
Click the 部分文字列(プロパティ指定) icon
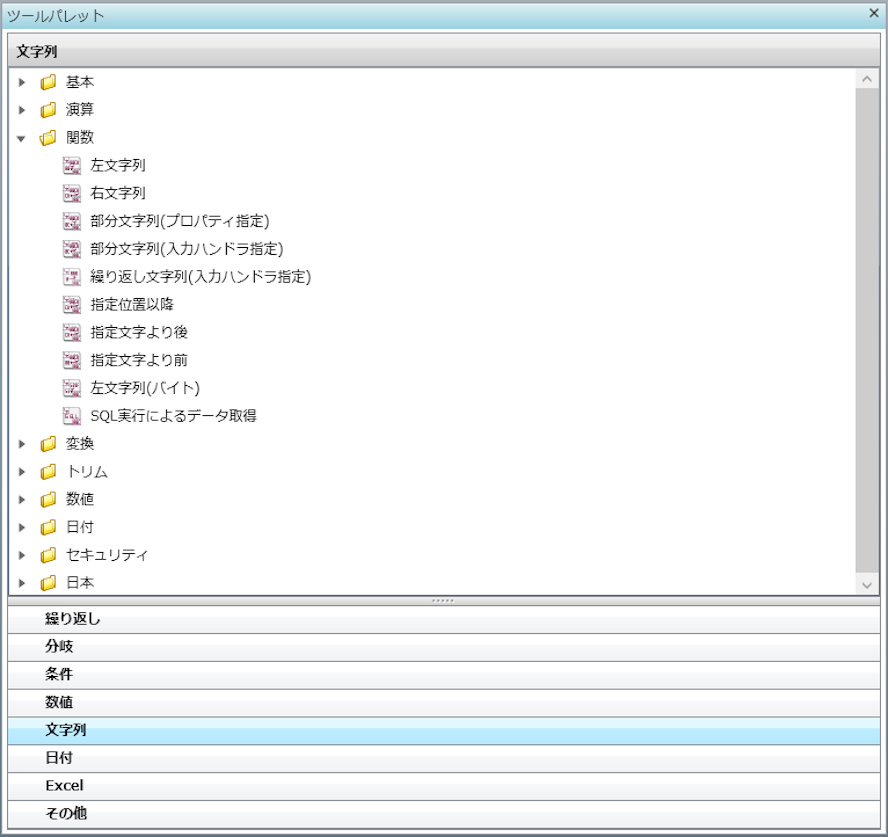[71, 221]
